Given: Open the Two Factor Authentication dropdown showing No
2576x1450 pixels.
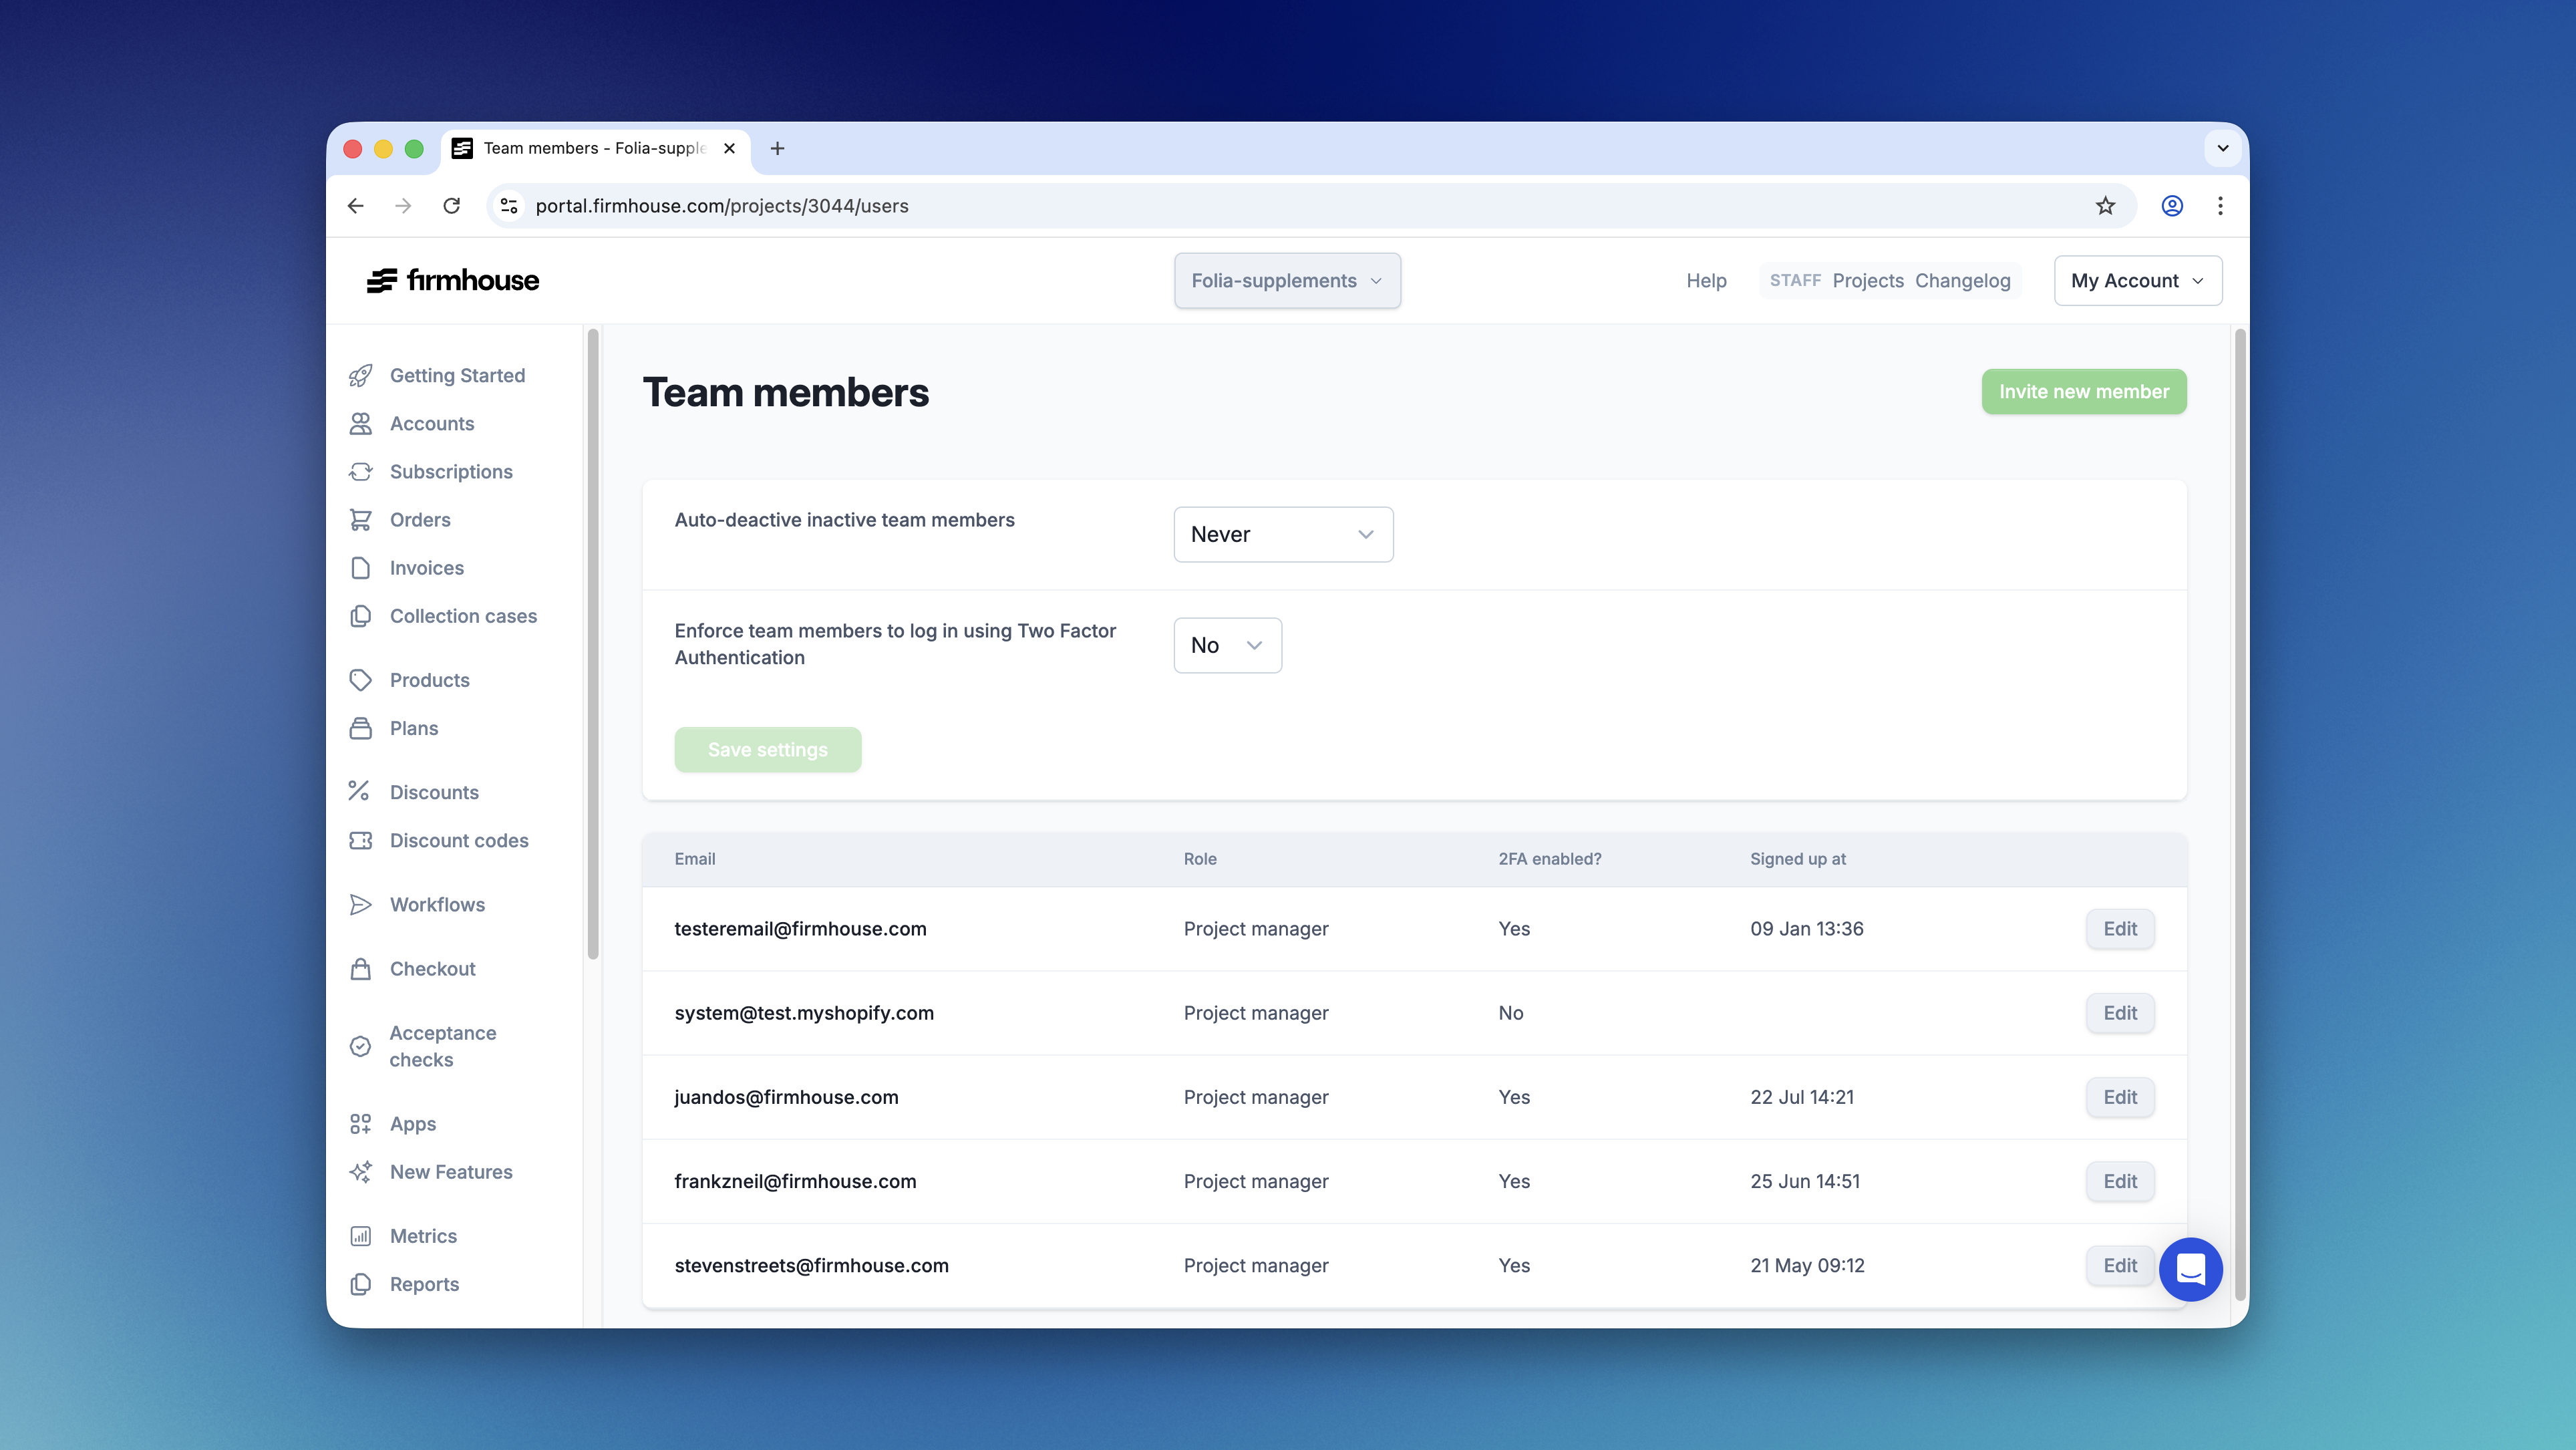Looking at the screenshot, I should pos(1227,645).
